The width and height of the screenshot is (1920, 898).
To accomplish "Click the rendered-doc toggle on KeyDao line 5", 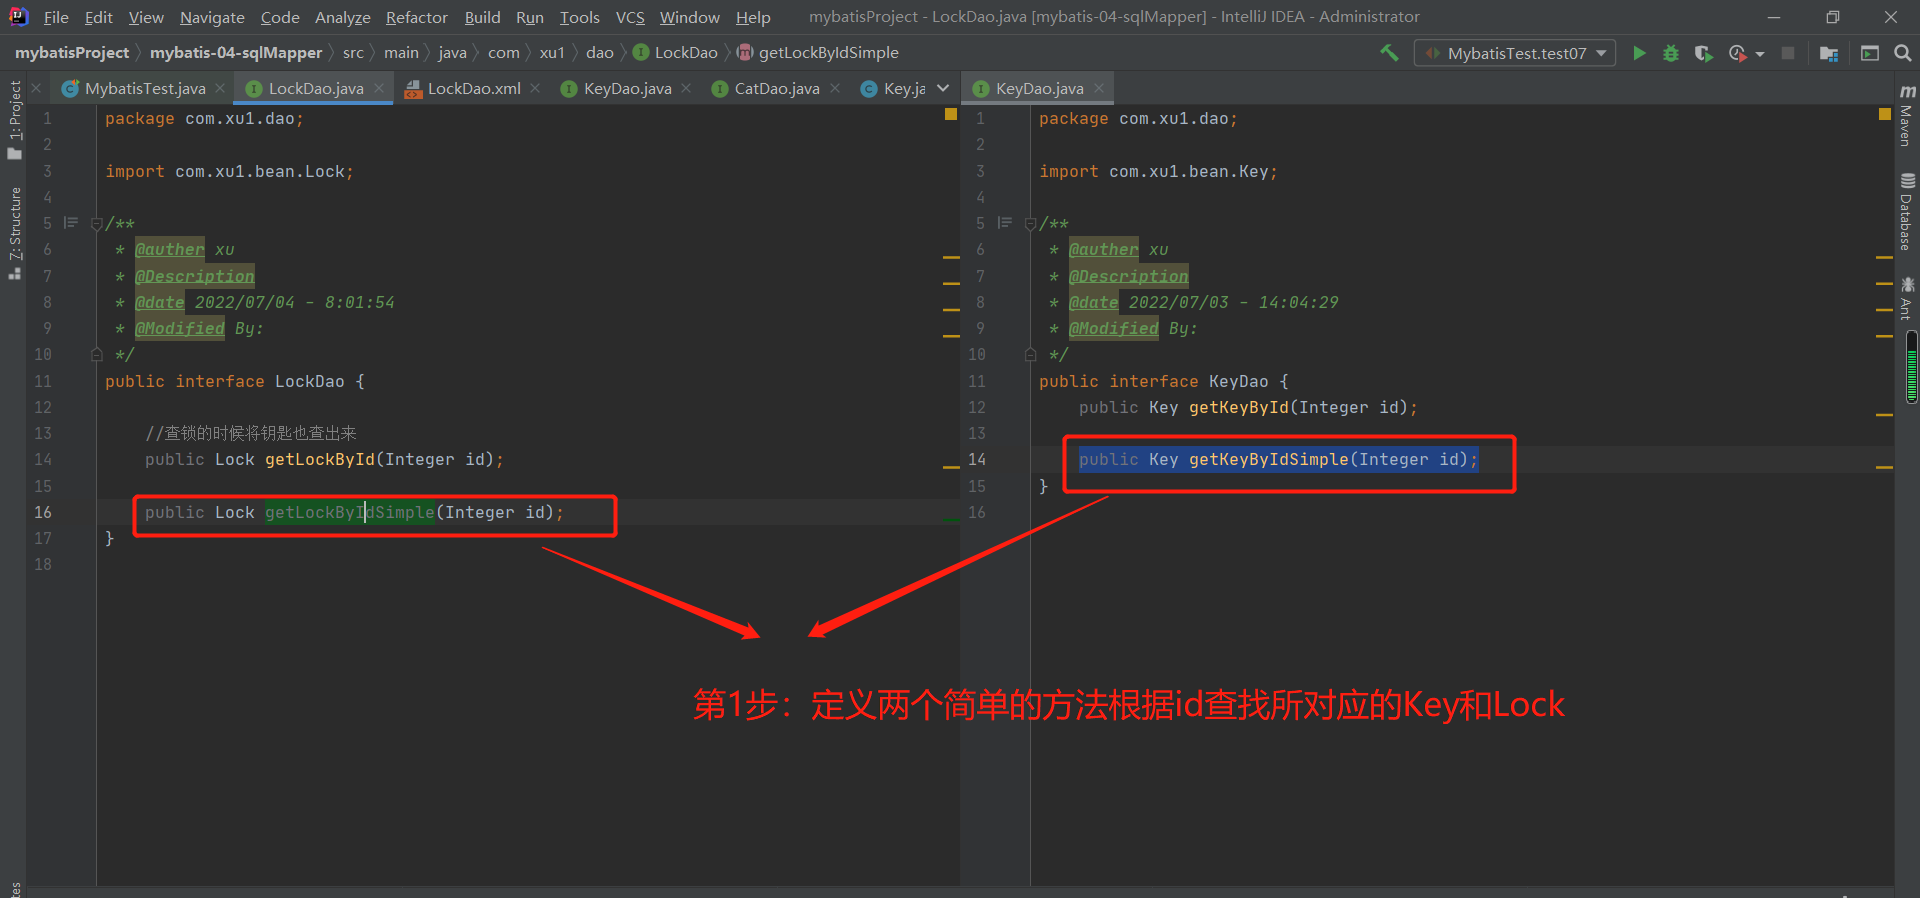I will click(1005, 223).
